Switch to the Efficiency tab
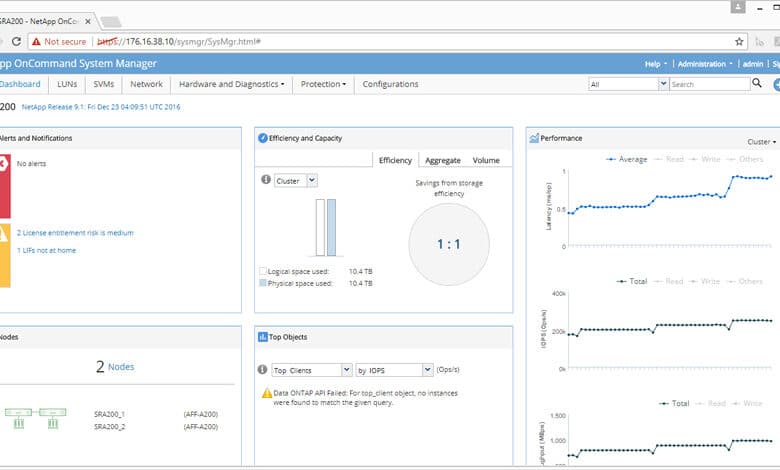The image size is (780, 470). (x=395, y=160)
